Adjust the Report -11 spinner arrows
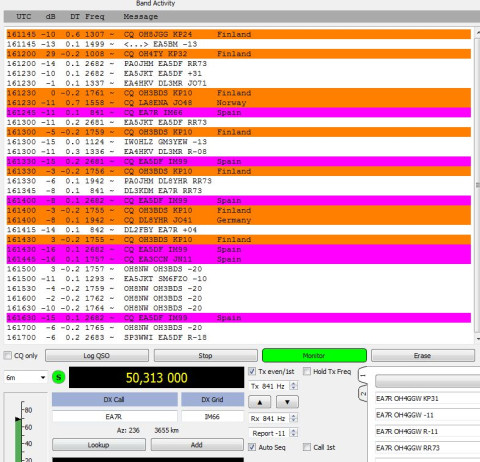 click(293, 433)
